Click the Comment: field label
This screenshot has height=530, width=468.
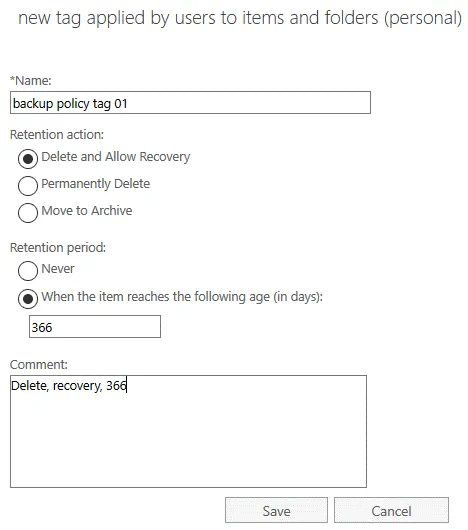[39, 364]
